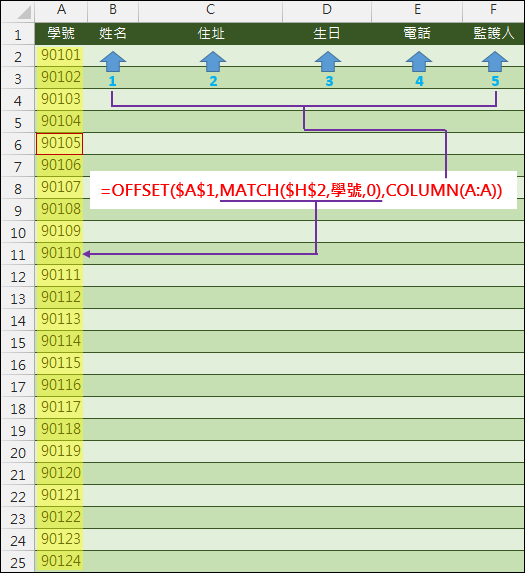Select cell containing 90112
This screenshot has width=525, height=573.
[60, 297]
